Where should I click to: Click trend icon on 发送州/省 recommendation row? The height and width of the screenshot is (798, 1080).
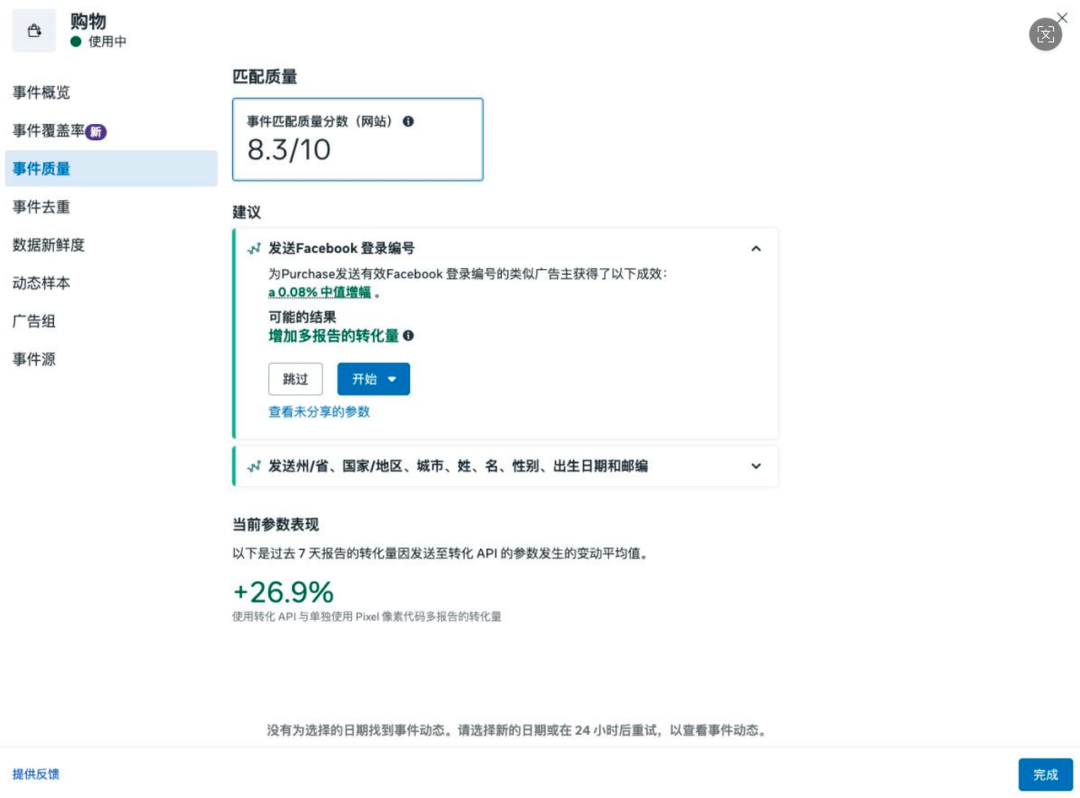[x=254, y=466]
